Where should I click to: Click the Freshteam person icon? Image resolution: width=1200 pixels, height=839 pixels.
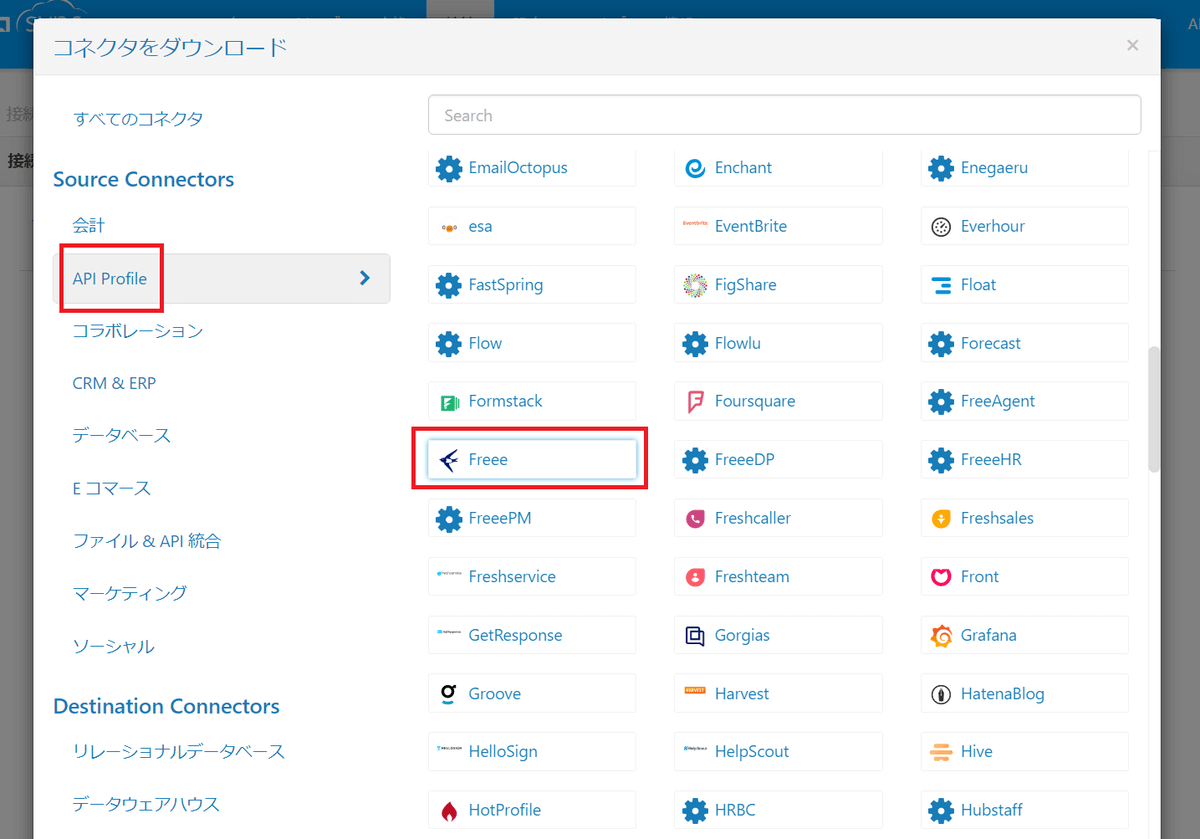point(695,577)
